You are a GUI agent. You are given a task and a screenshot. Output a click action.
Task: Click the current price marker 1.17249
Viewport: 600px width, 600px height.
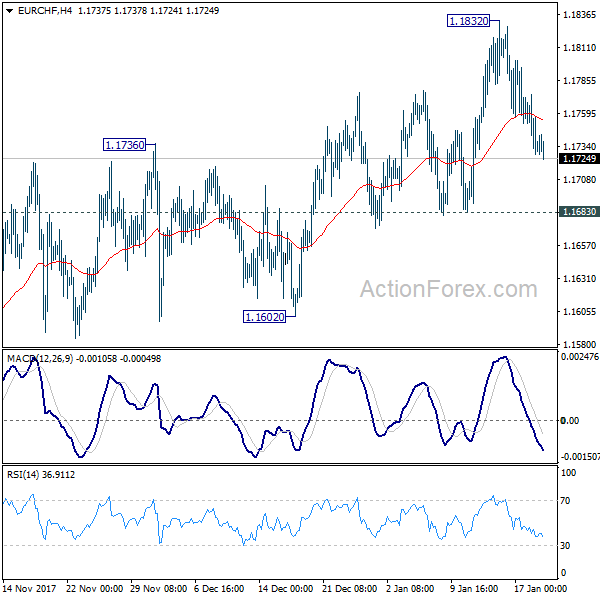[x=579, y=158]
